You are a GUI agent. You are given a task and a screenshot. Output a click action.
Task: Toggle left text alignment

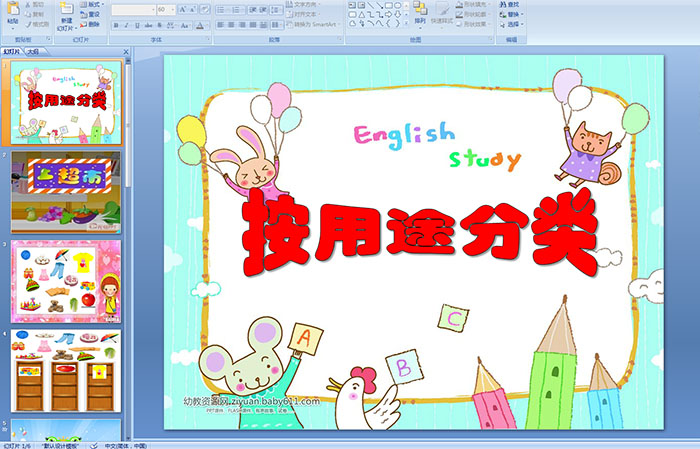[x=220, y=25]
